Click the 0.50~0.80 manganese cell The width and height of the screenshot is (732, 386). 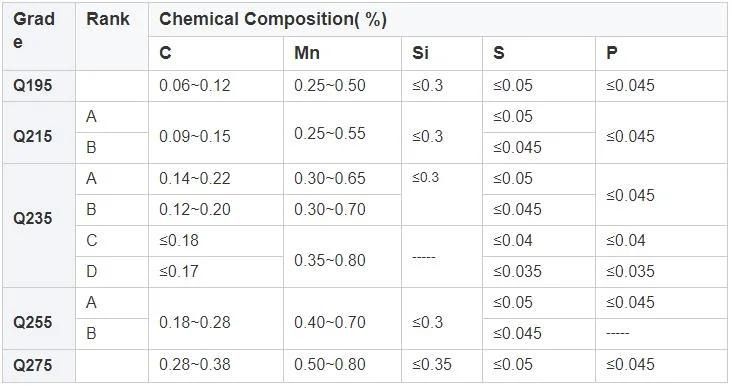342,365
